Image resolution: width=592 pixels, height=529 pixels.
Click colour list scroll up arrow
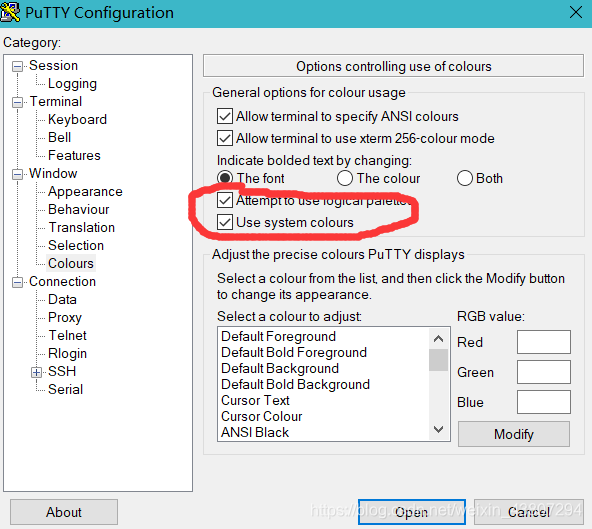click(438, 339)
